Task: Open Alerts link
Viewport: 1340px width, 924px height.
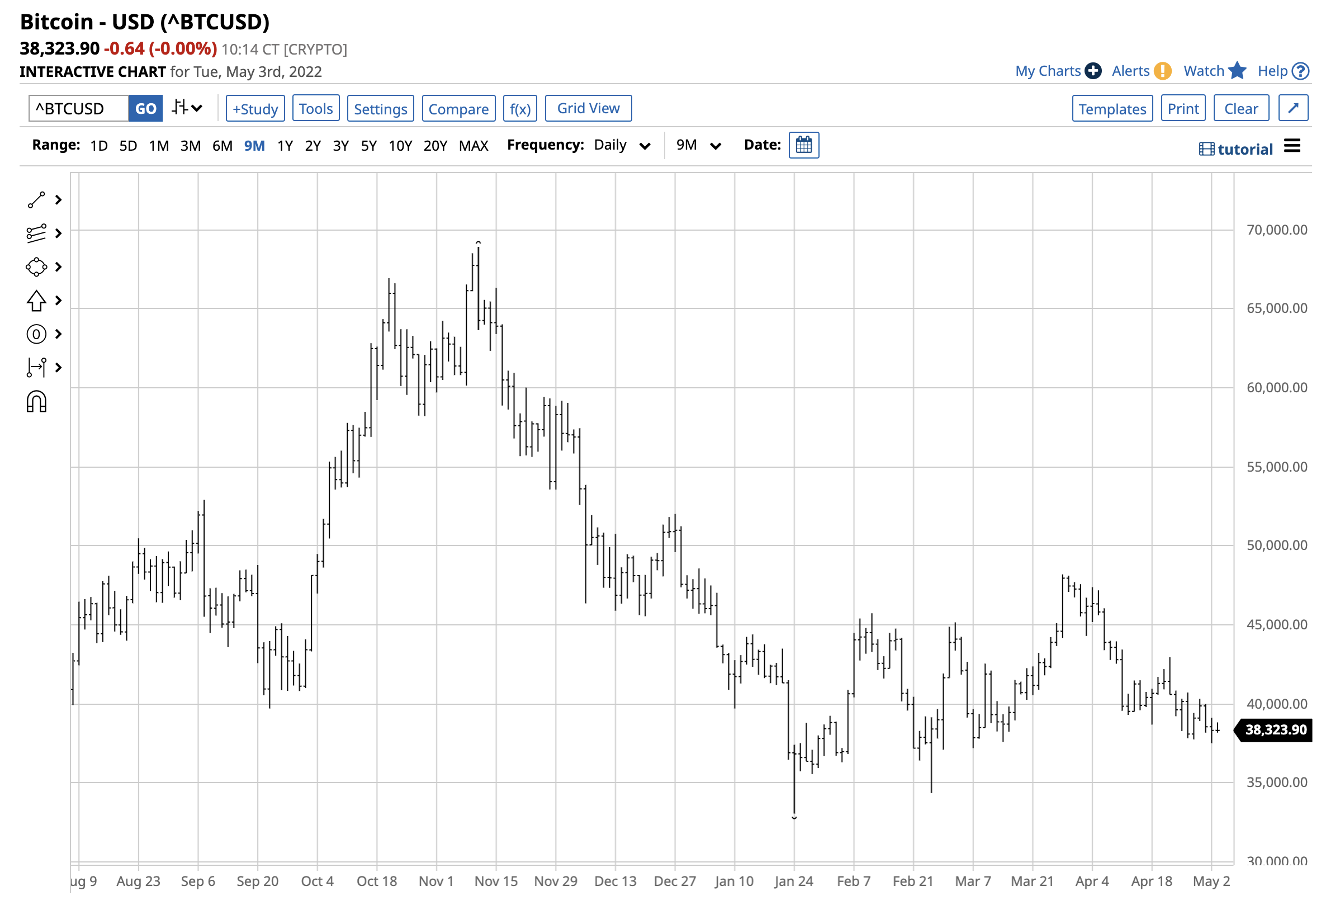Action: (1131, 71)
